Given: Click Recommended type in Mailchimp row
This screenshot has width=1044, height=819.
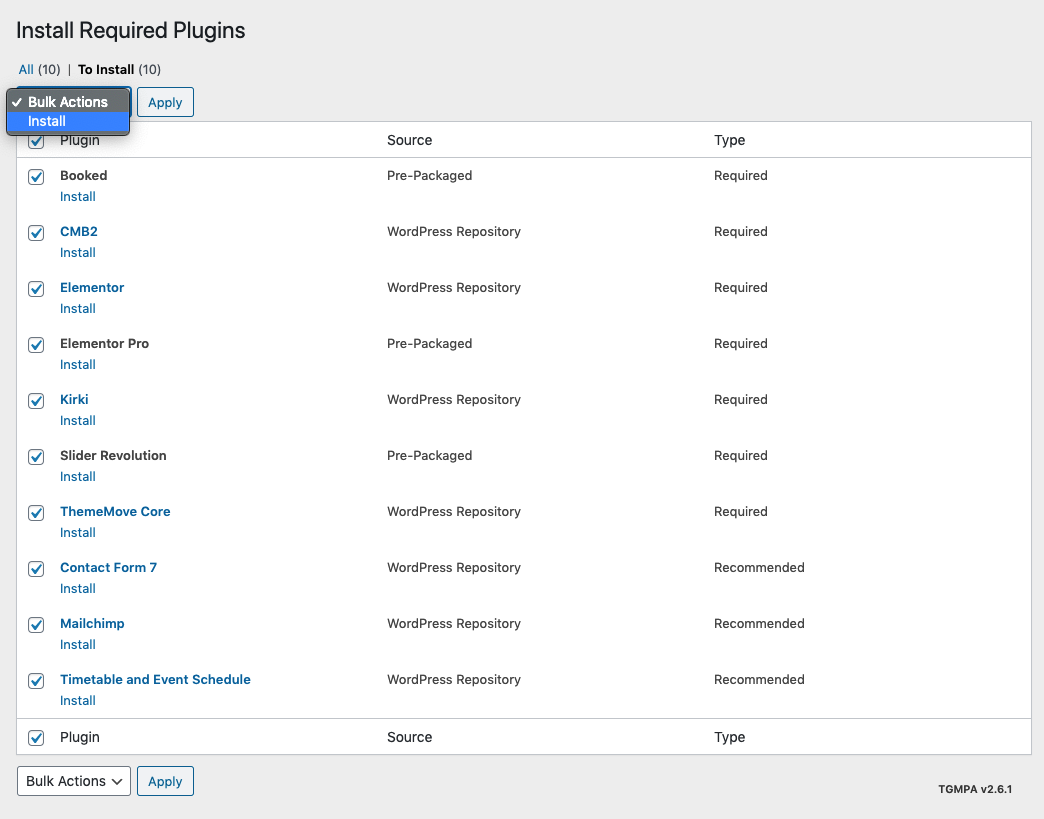Looking at the screenshot, I should 759,623.
